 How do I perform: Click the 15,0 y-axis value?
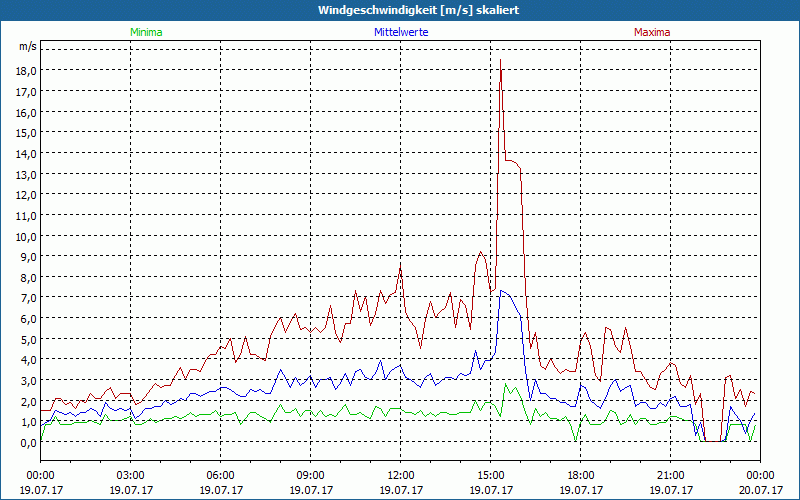28,133
